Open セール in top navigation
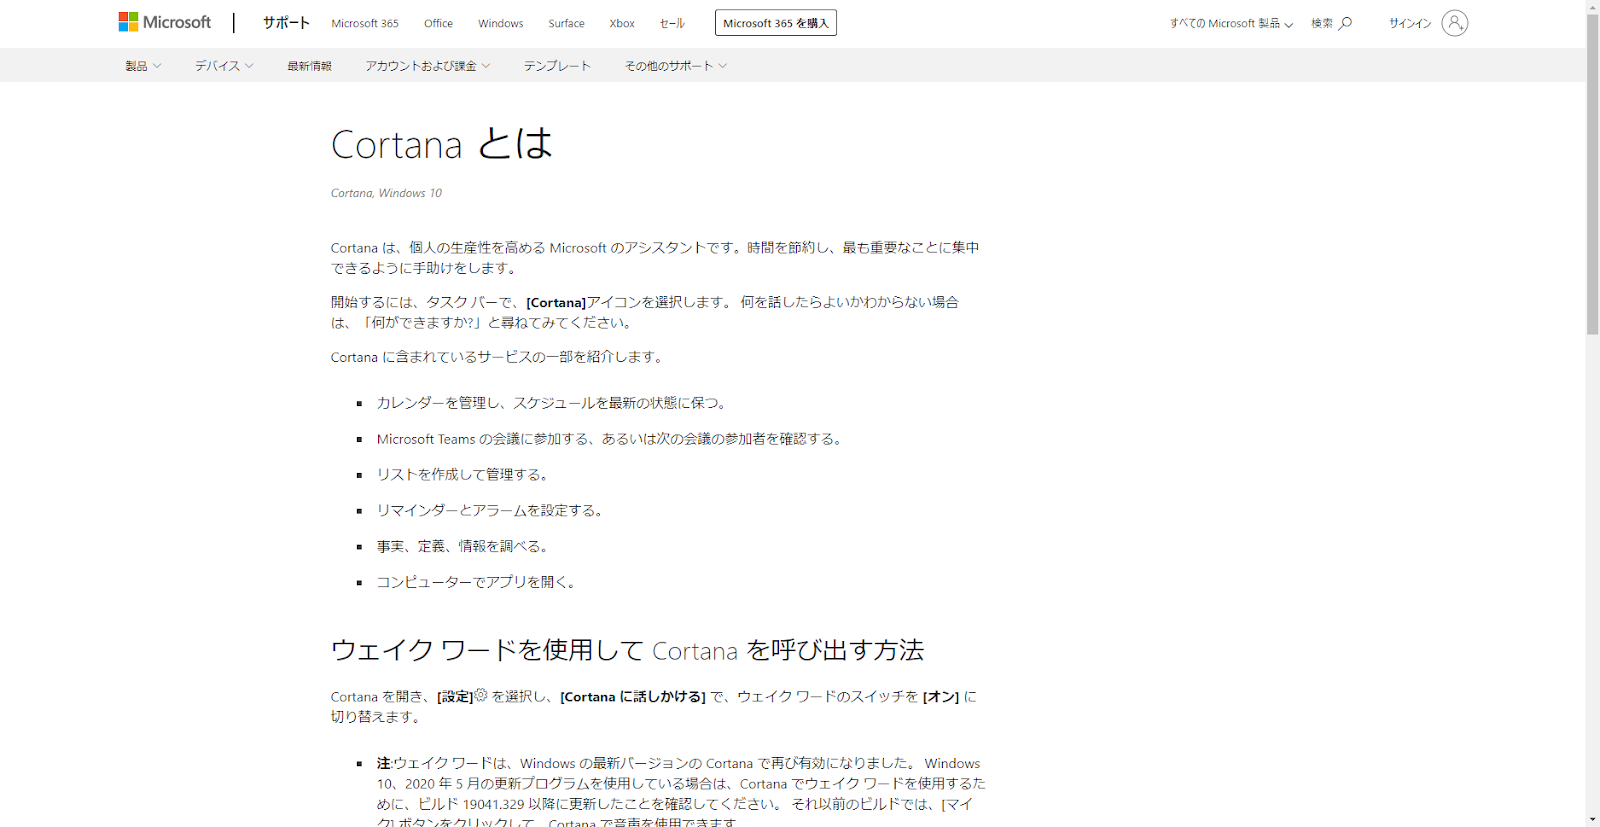 pyautogui.click(x=672, y=23)
